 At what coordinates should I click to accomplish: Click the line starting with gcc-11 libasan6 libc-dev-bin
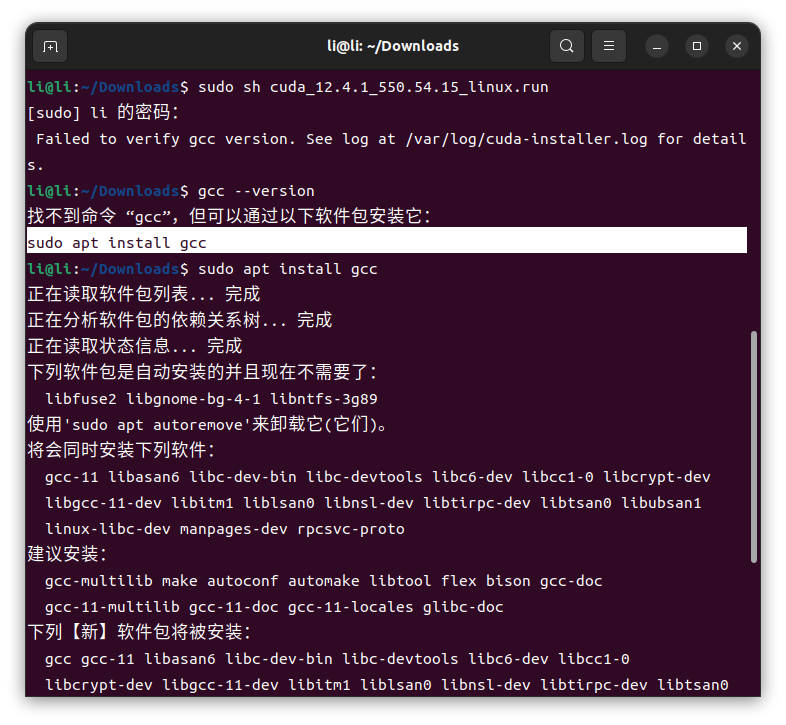coord(377,477)
